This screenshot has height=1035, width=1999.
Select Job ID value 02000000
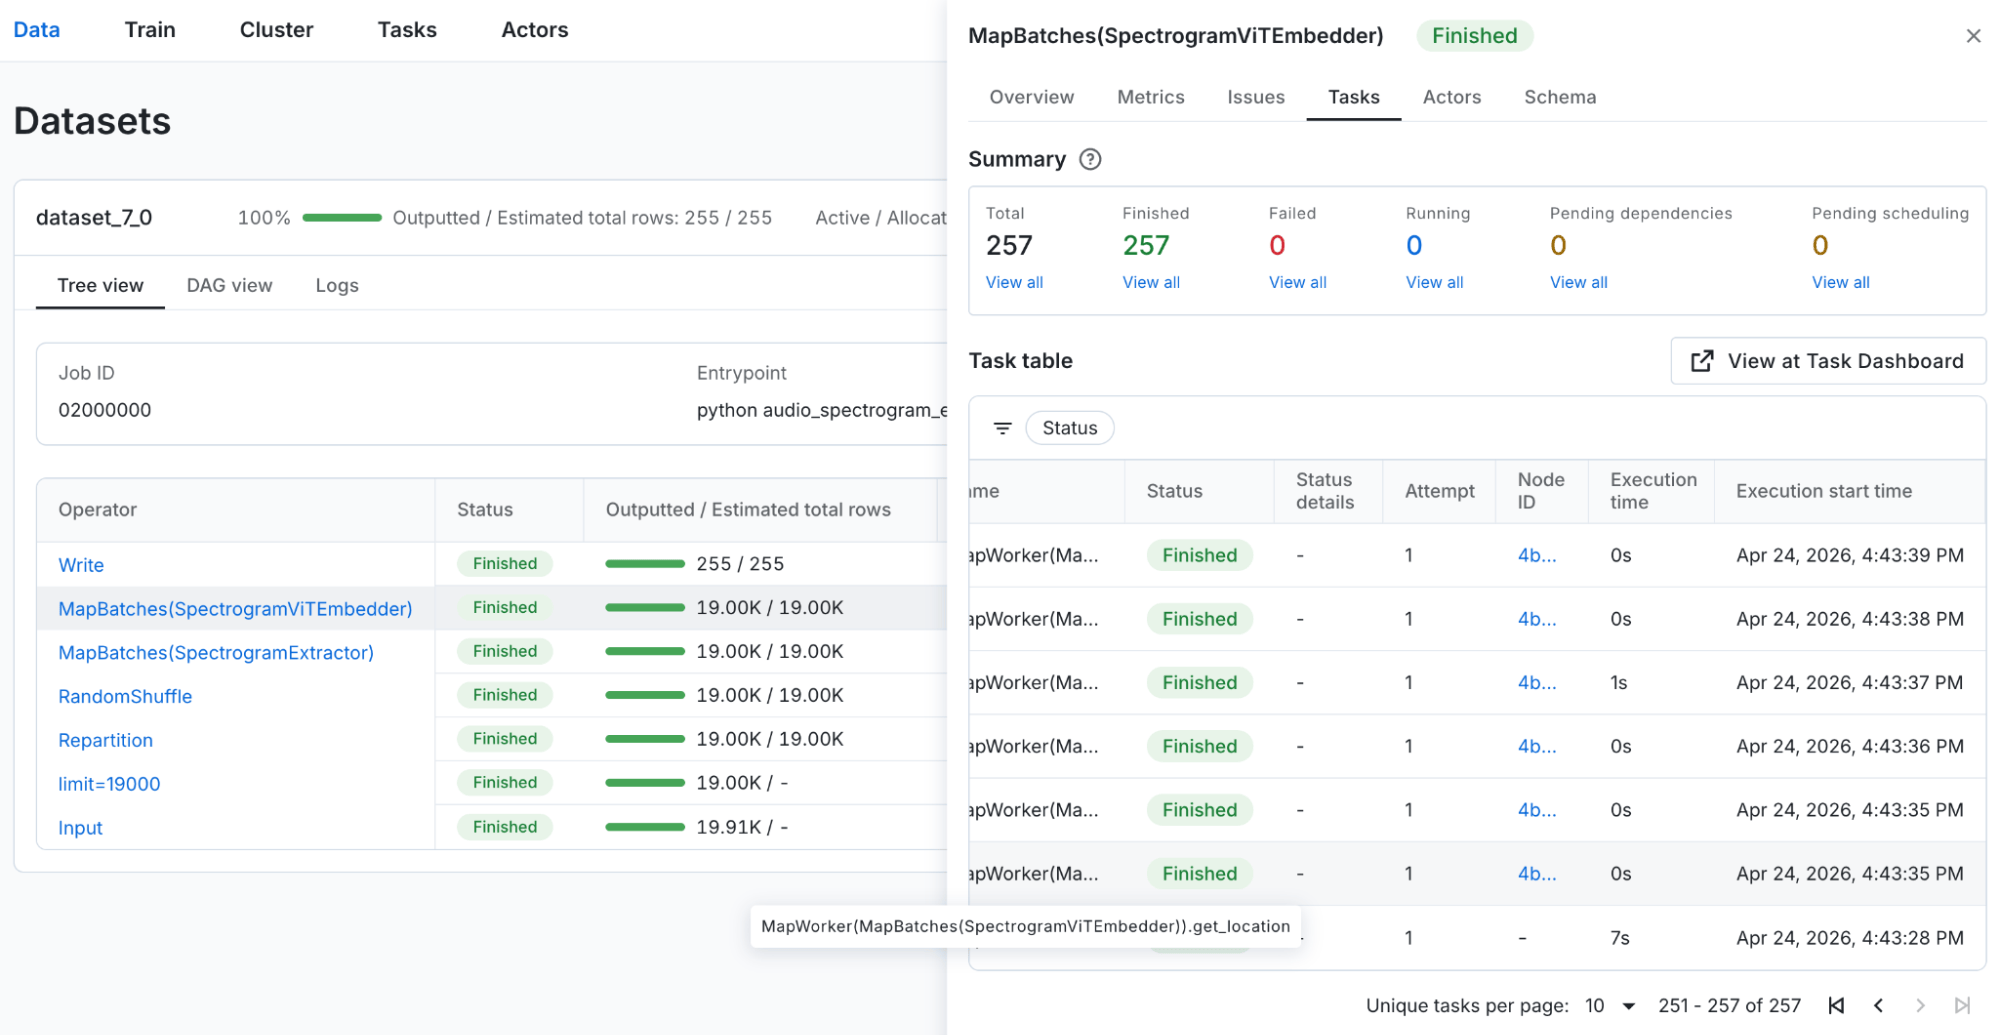pyautogui.click(x=105, y=411)
